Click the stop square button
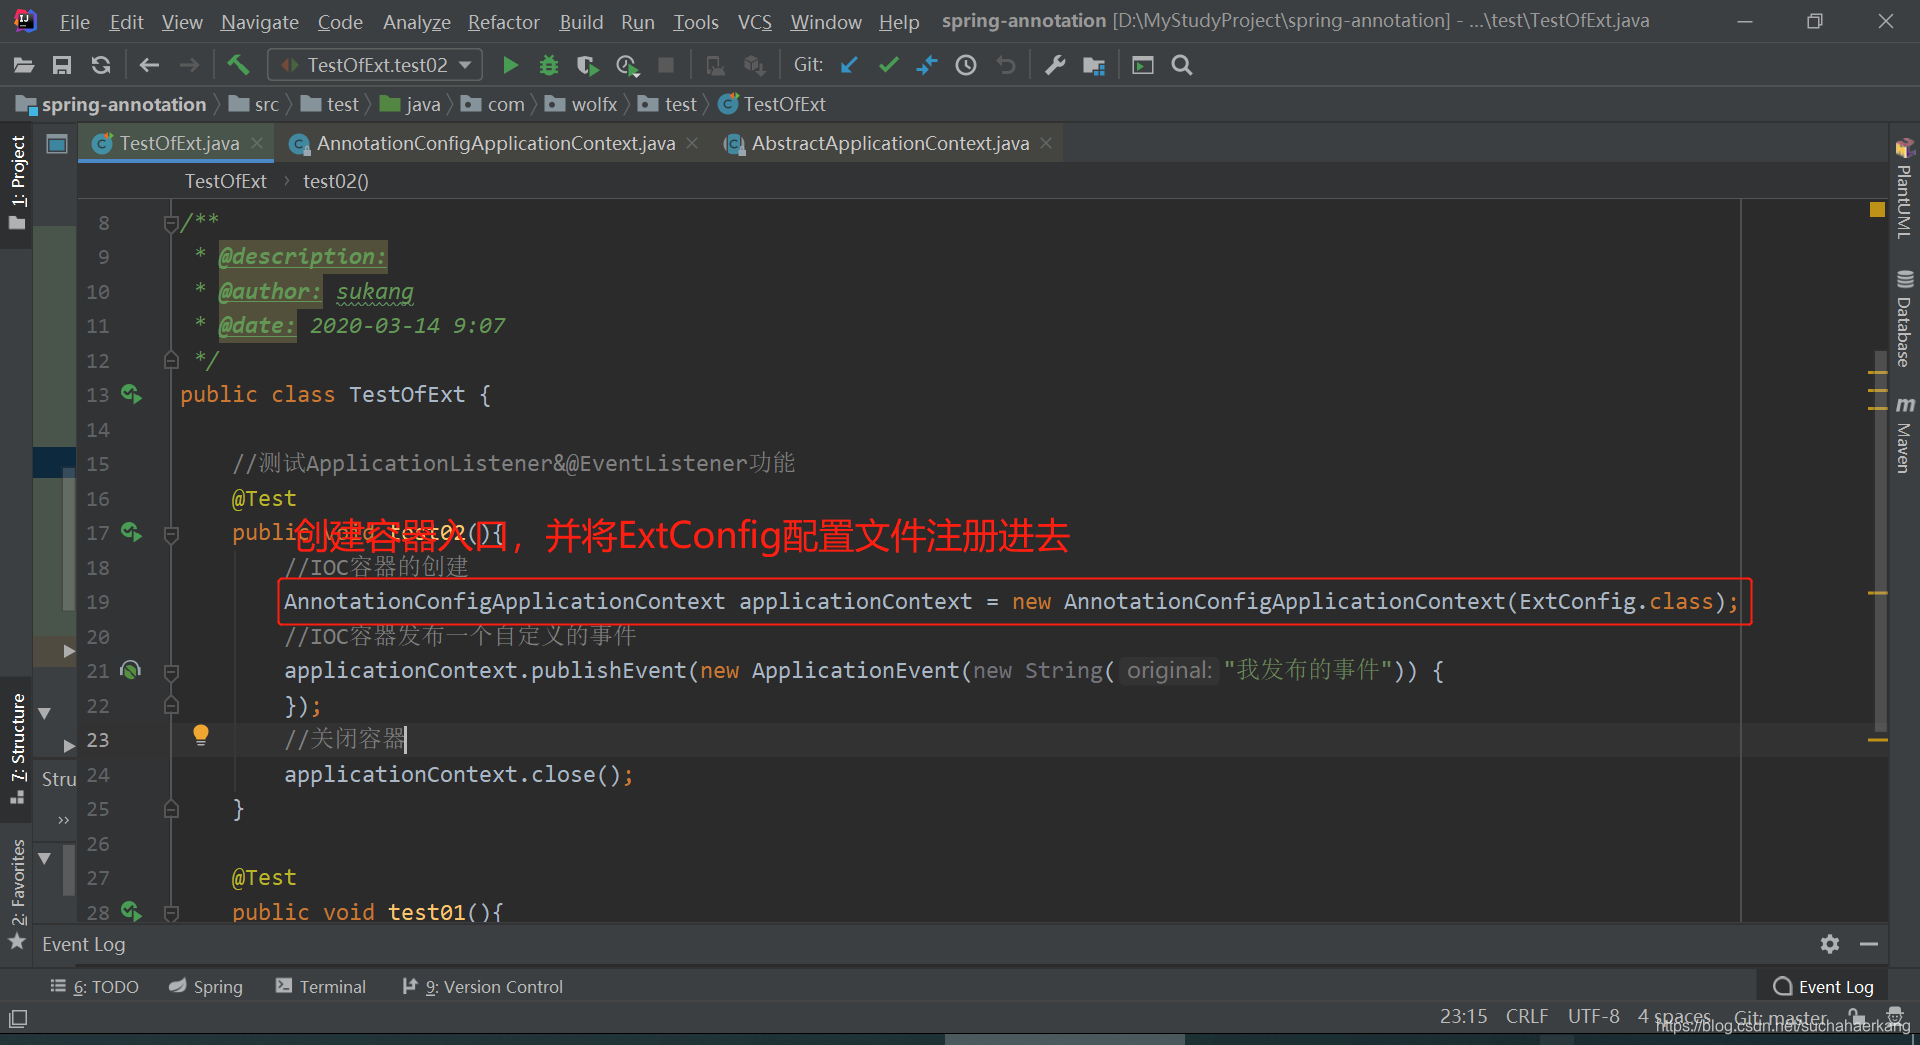 point(666,66)
